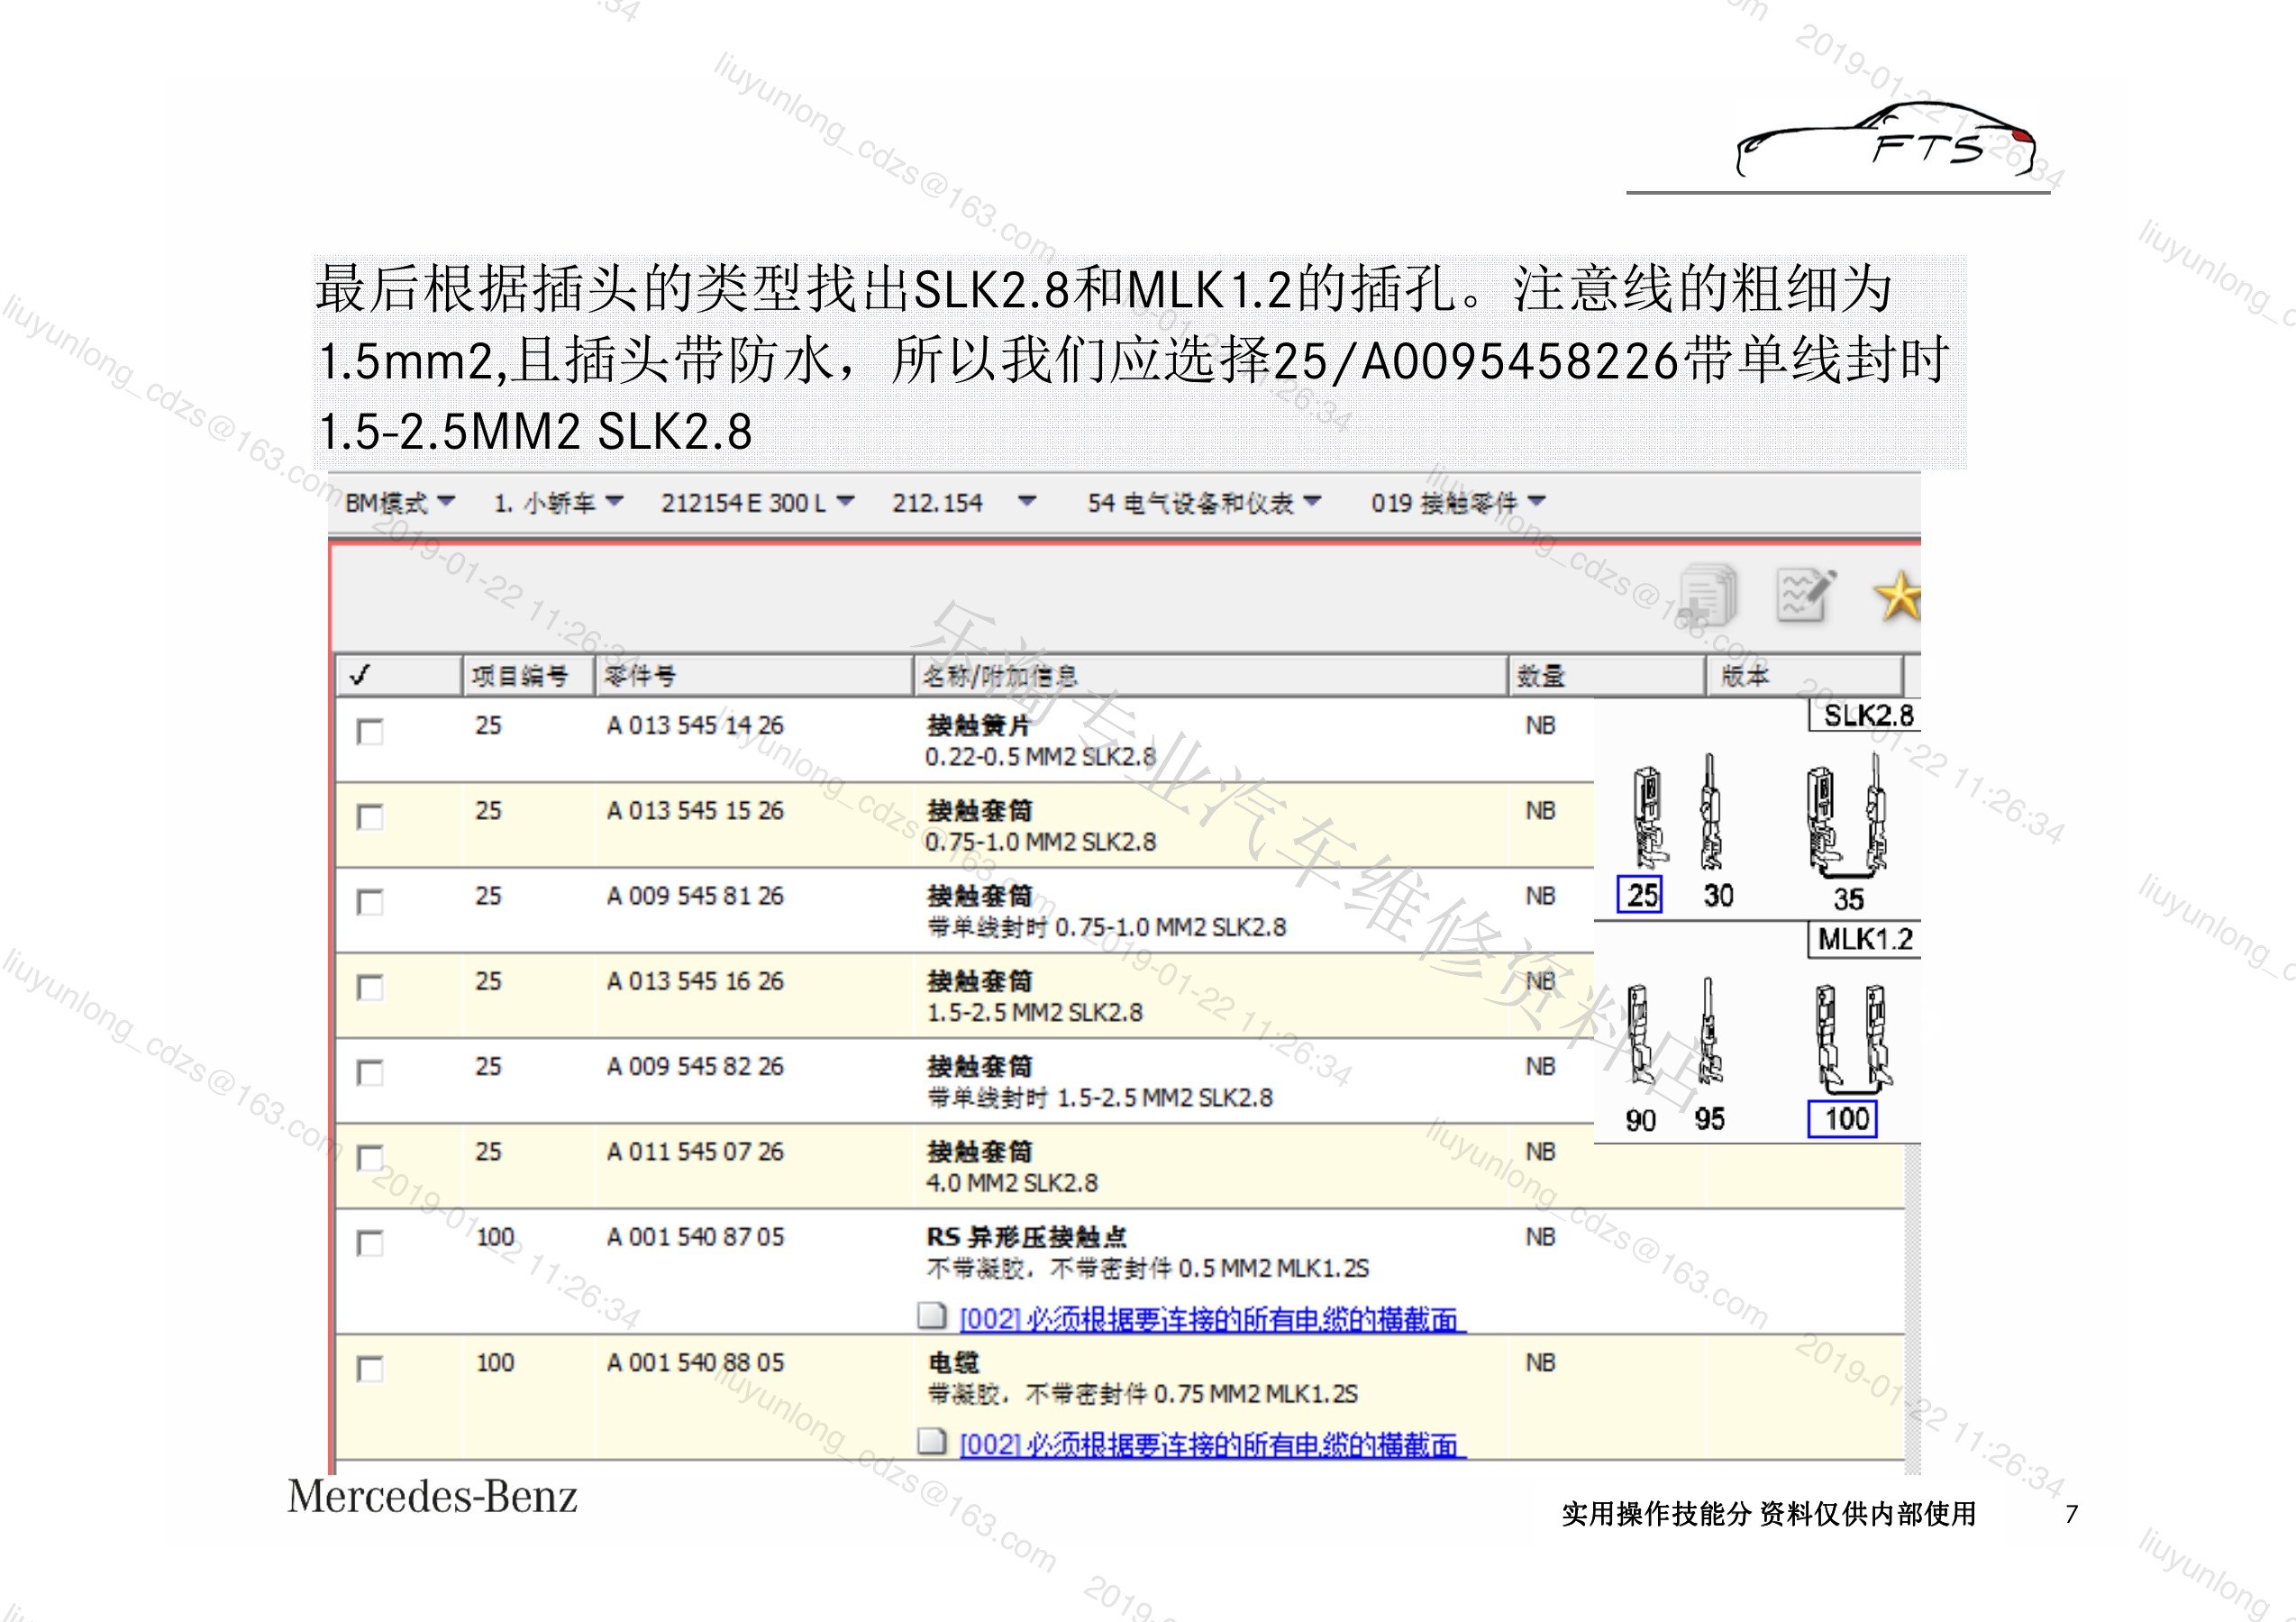
Task: Check the box for A 013 545 15 26
Action: (370, 816)
